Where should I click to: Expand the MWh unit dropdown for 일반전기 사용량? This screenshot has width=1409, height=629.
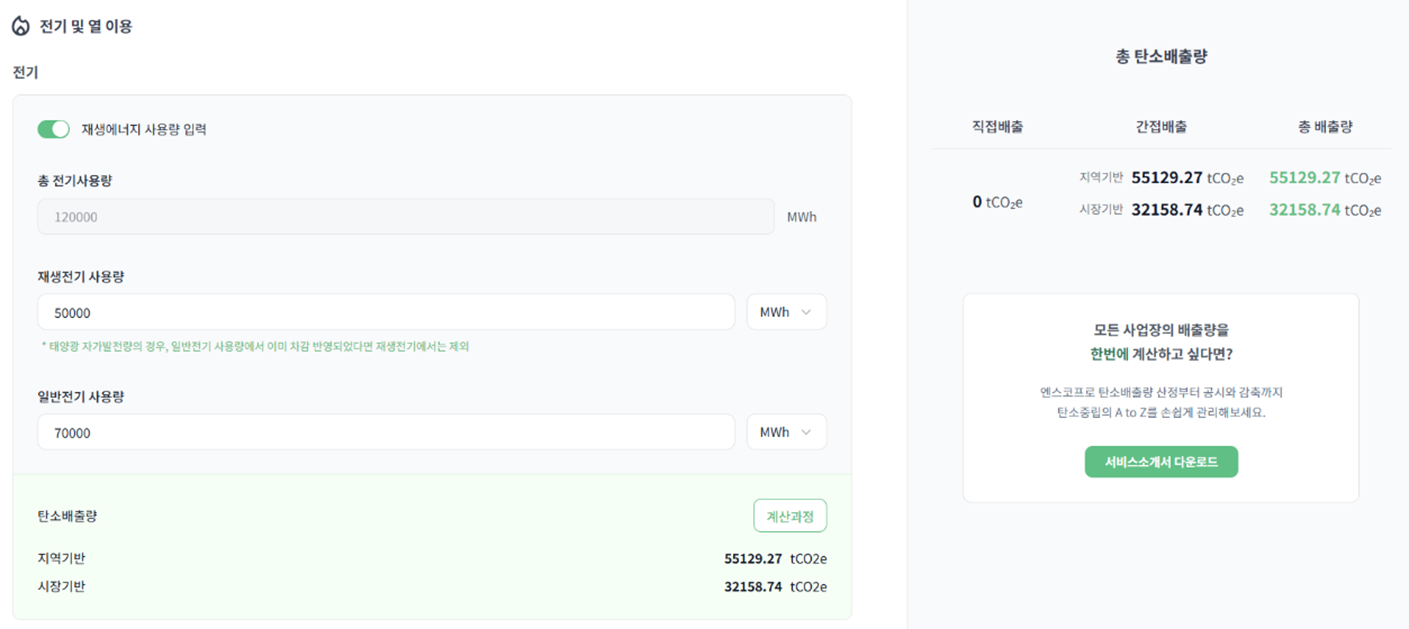[x=786, y=432]
